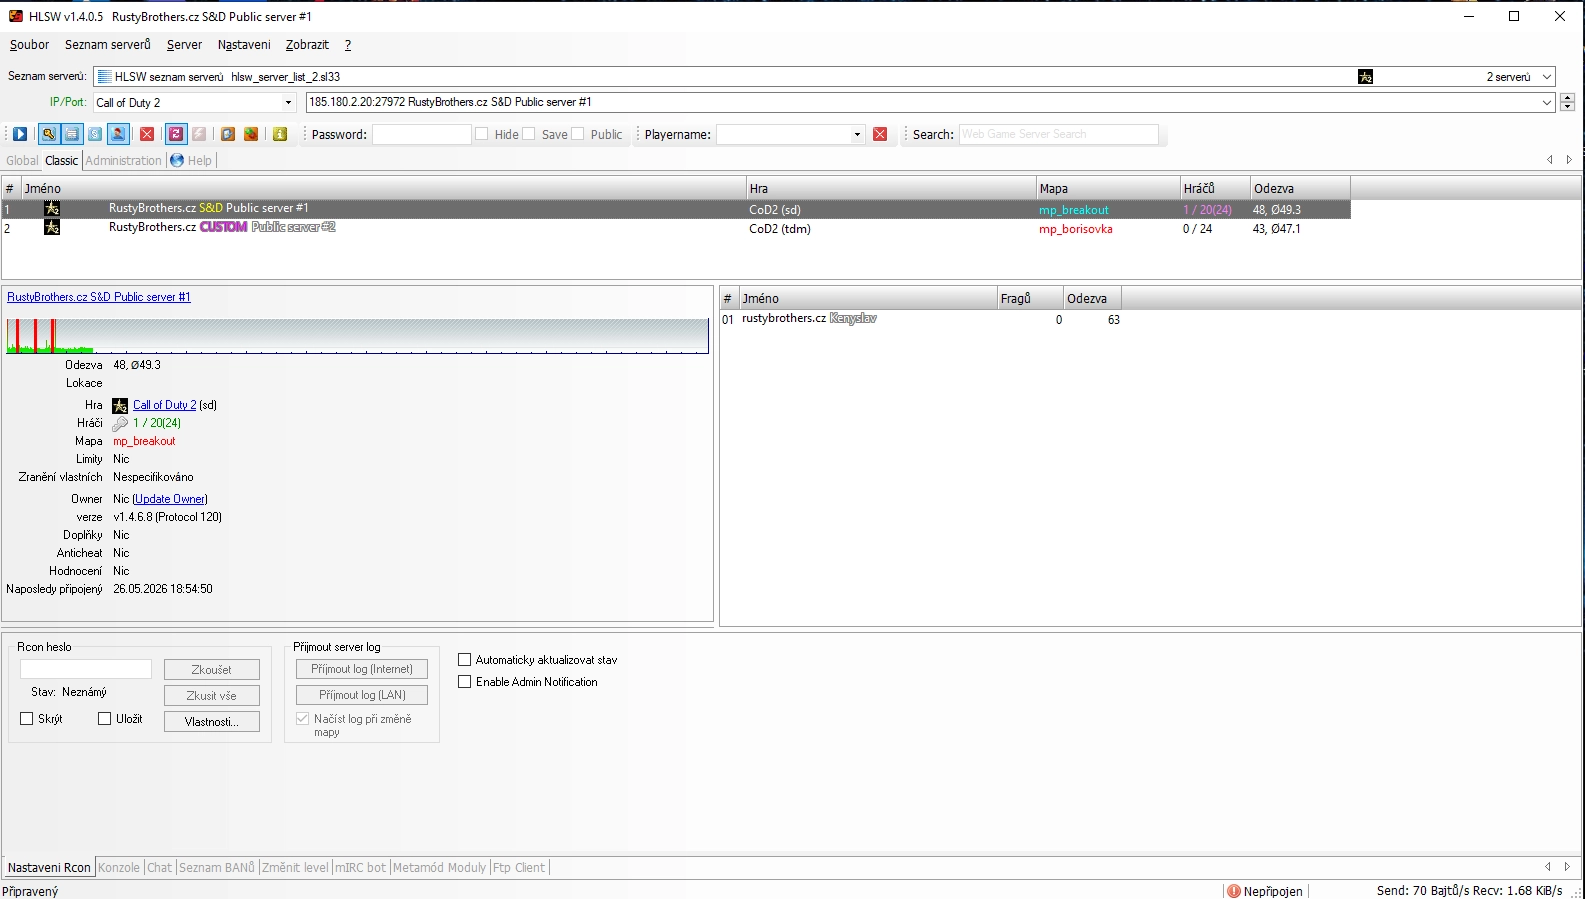Click the wrench icon next to Hráči
Image resolution: width=1585 pixels, height=899 pixels.
click(x=120, y=424)
